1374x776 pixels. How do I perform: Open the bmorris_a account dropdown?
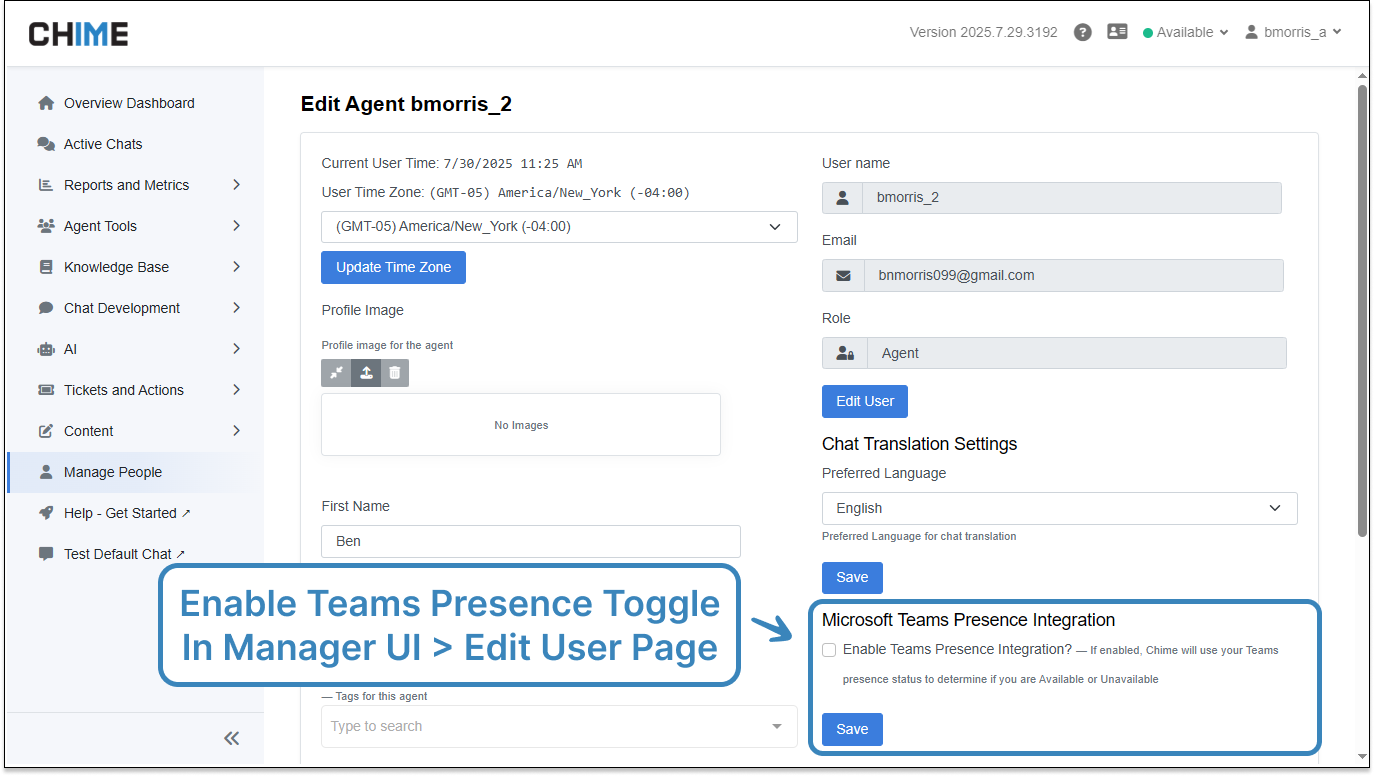(1293, 32)
